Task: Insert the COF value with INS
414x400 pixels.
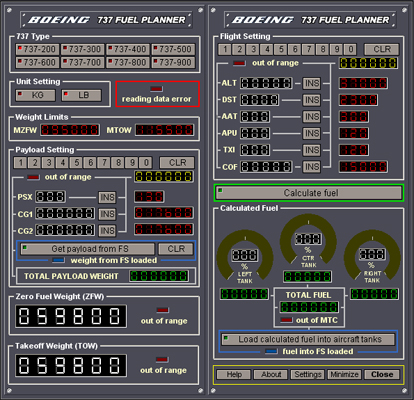Action: point(312,167)
